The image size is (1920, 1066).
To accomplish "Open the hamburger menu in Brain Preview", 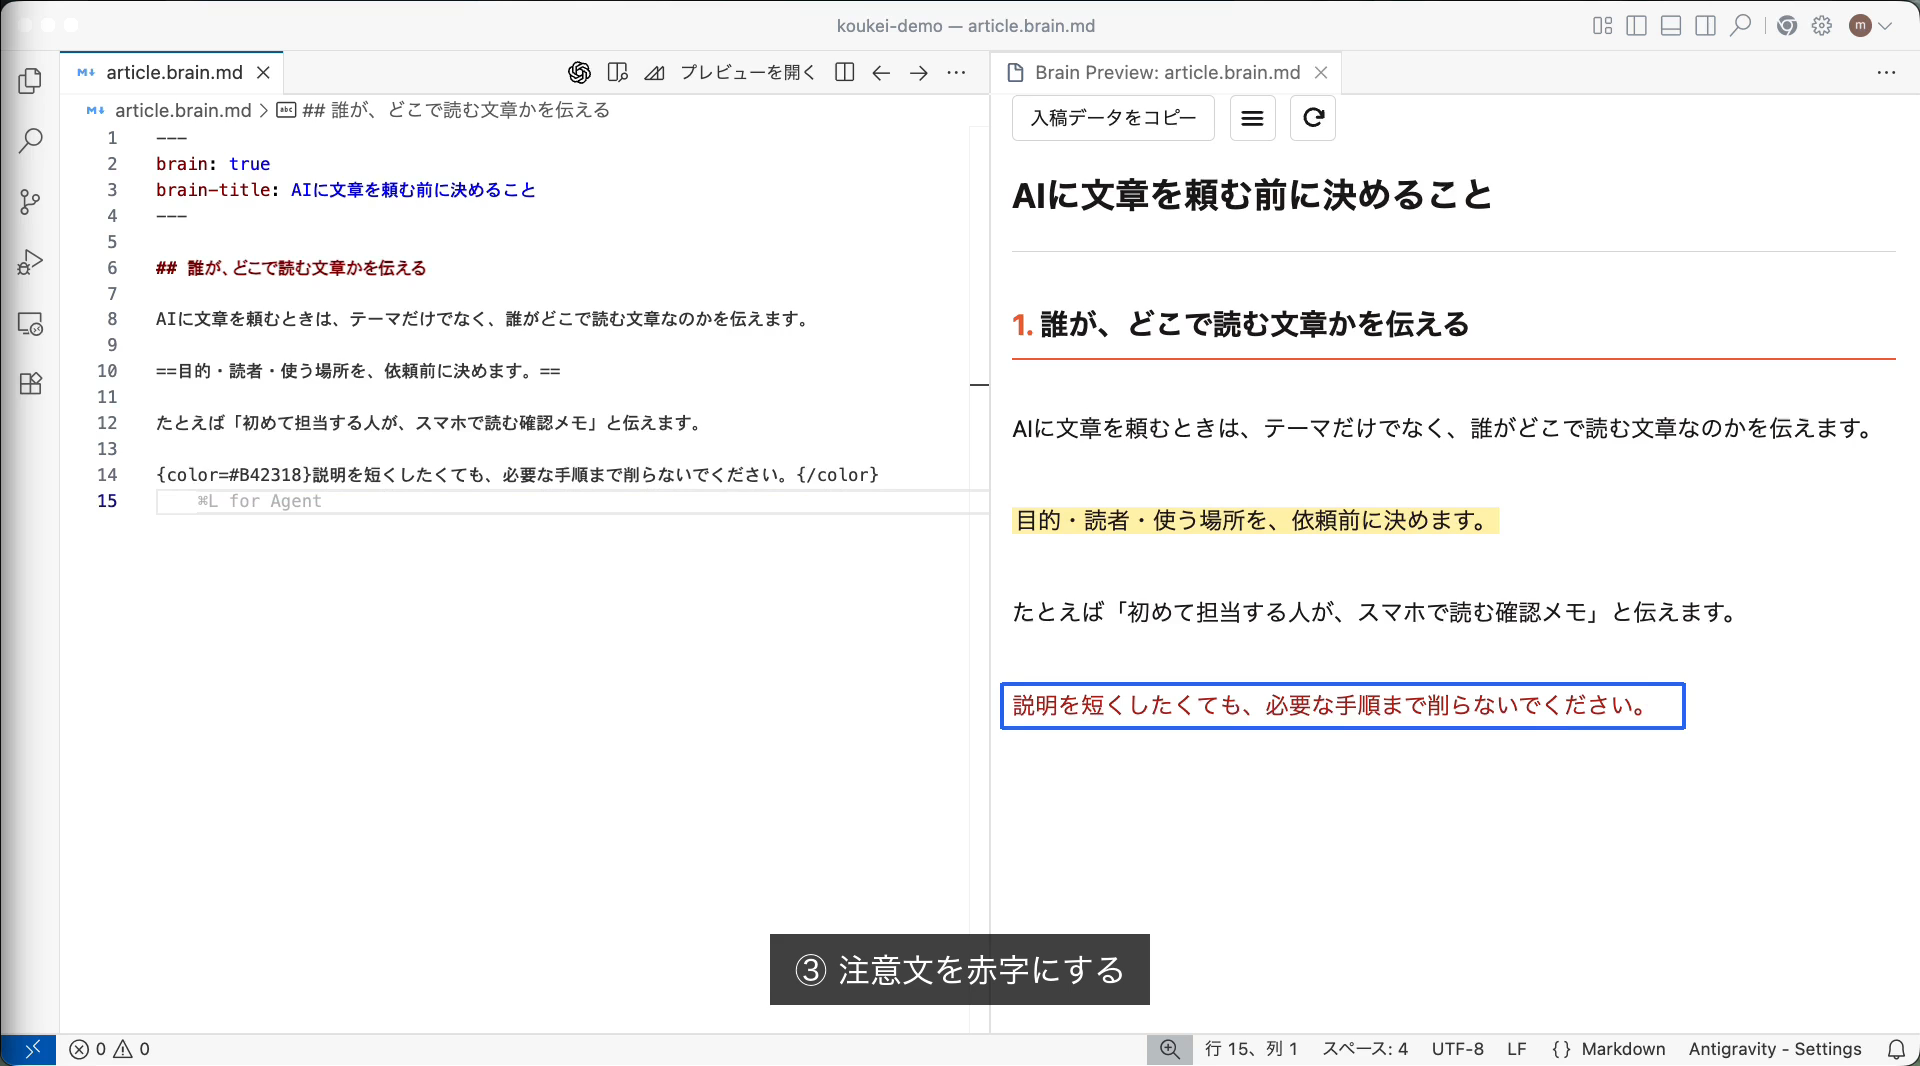I will coord(1252,118).
